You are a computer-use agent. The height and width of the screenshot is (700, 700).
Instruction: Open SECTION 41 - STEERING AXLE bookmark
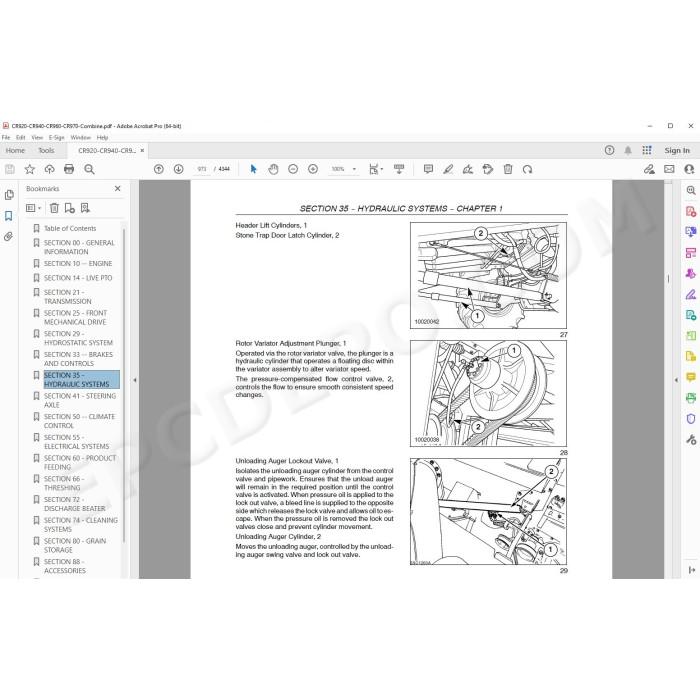click(x=79, y=400)
